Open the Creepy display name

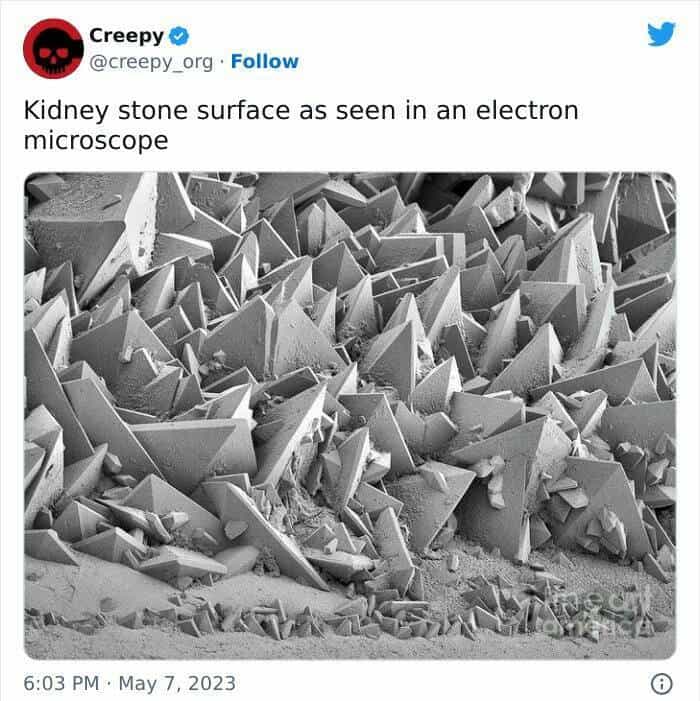127,36
